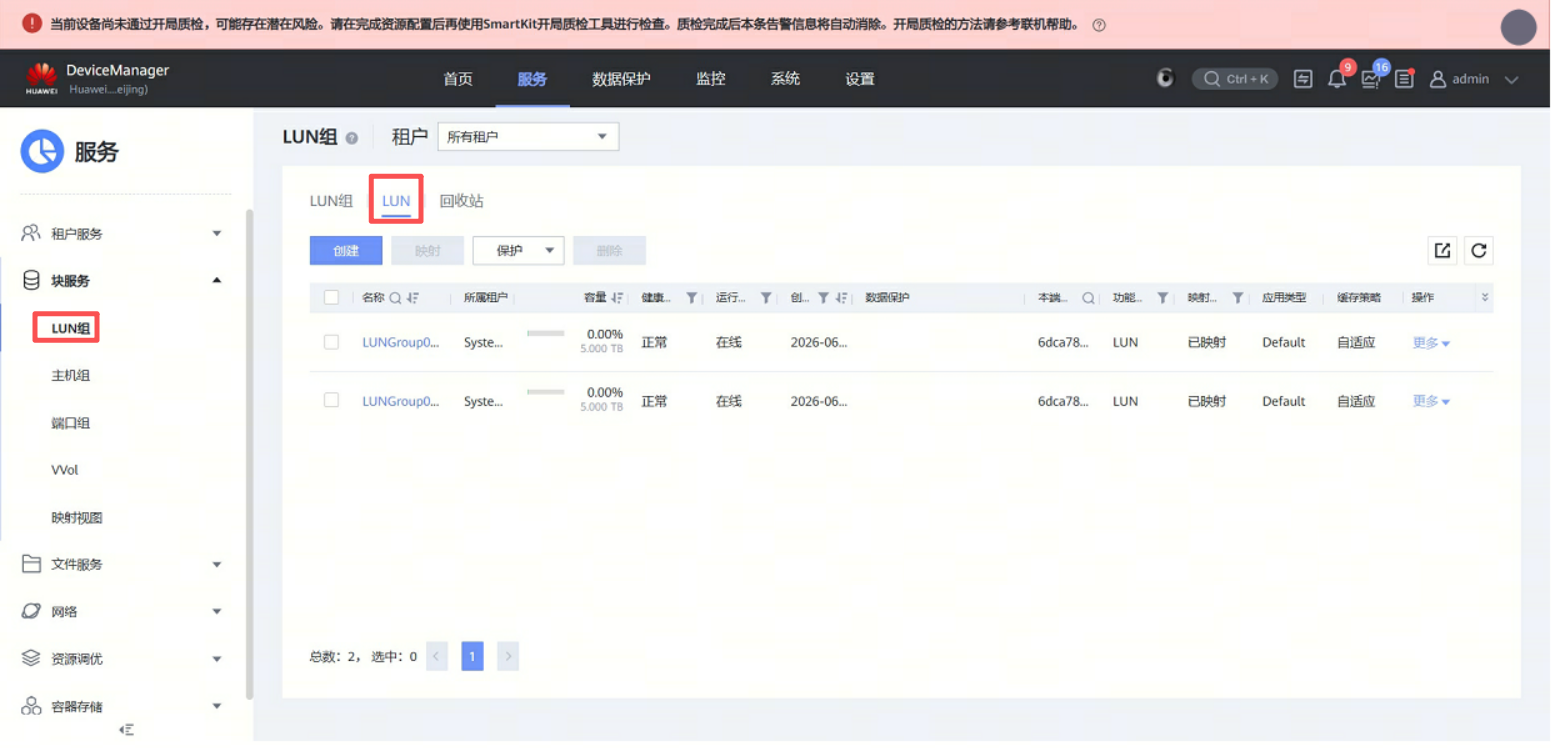Open the 设置 top menu
1551x748 pixels.
pos(860,79)
